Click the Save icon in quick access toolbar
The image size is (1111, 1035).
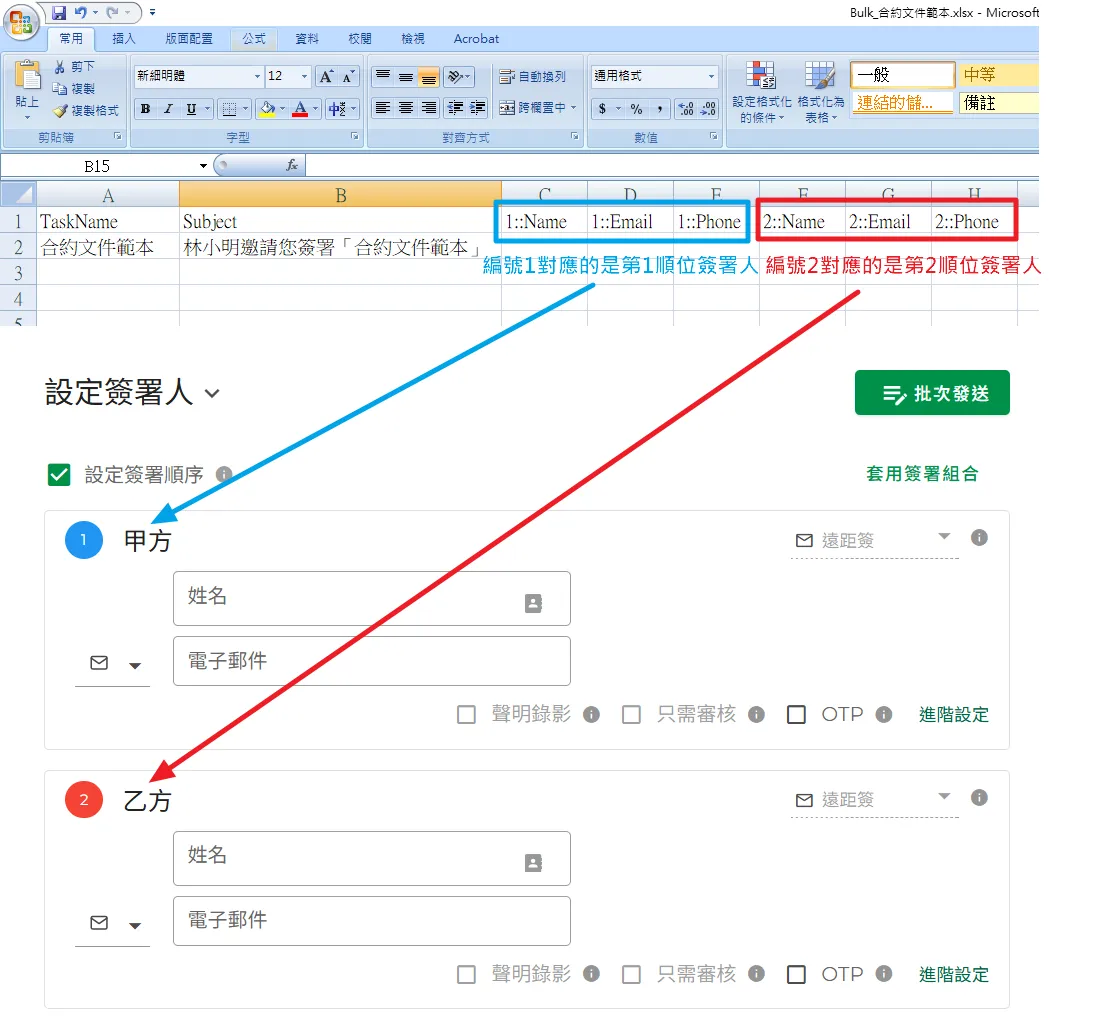[59, 13]
